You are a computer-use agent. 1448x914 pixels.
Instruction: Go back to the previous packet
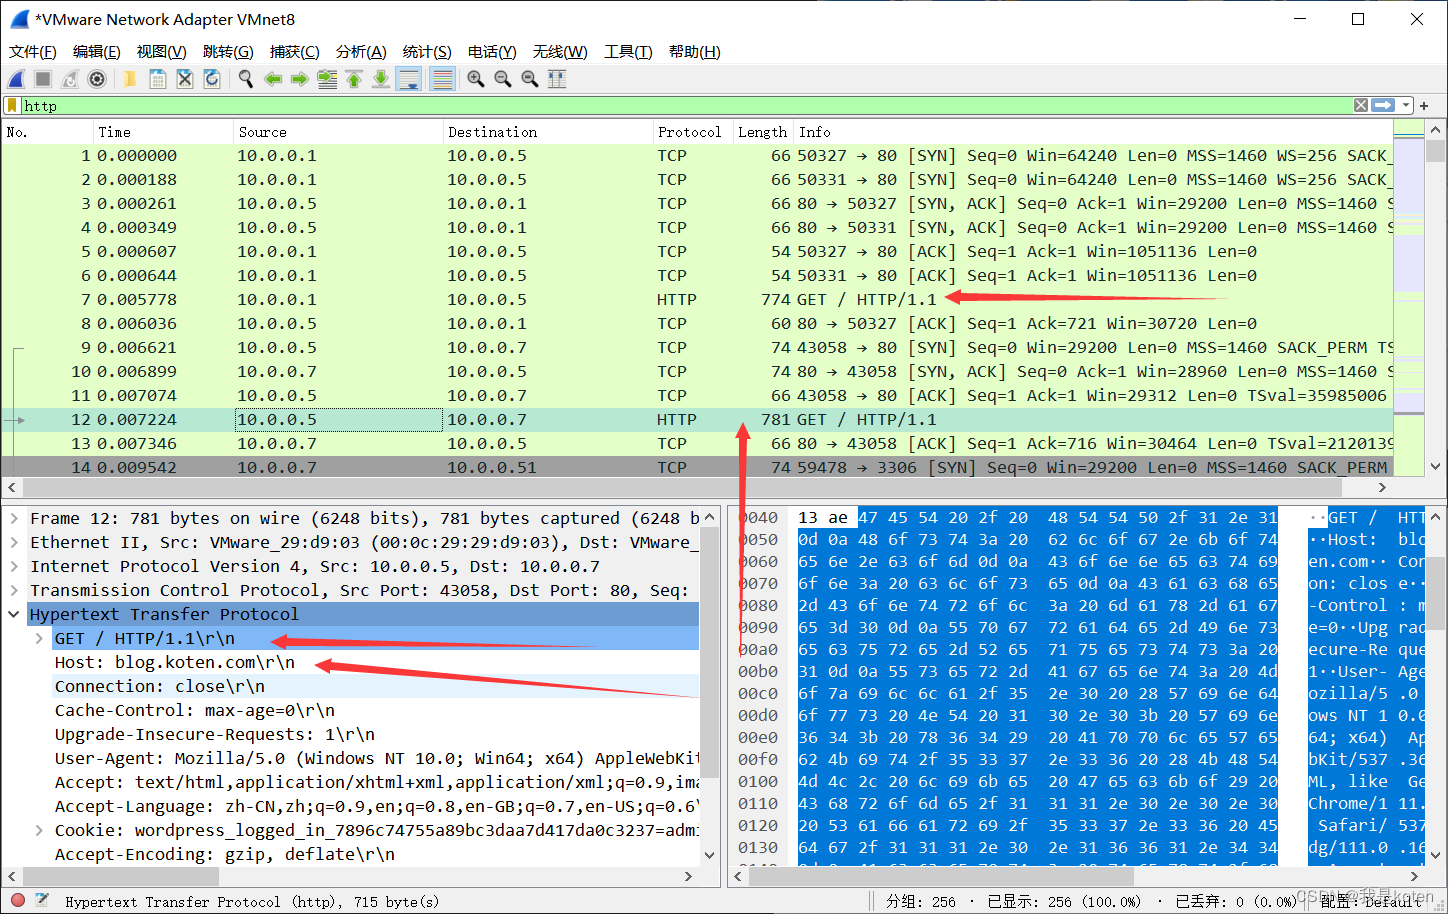pyautogui.click(x=273, y=79)
